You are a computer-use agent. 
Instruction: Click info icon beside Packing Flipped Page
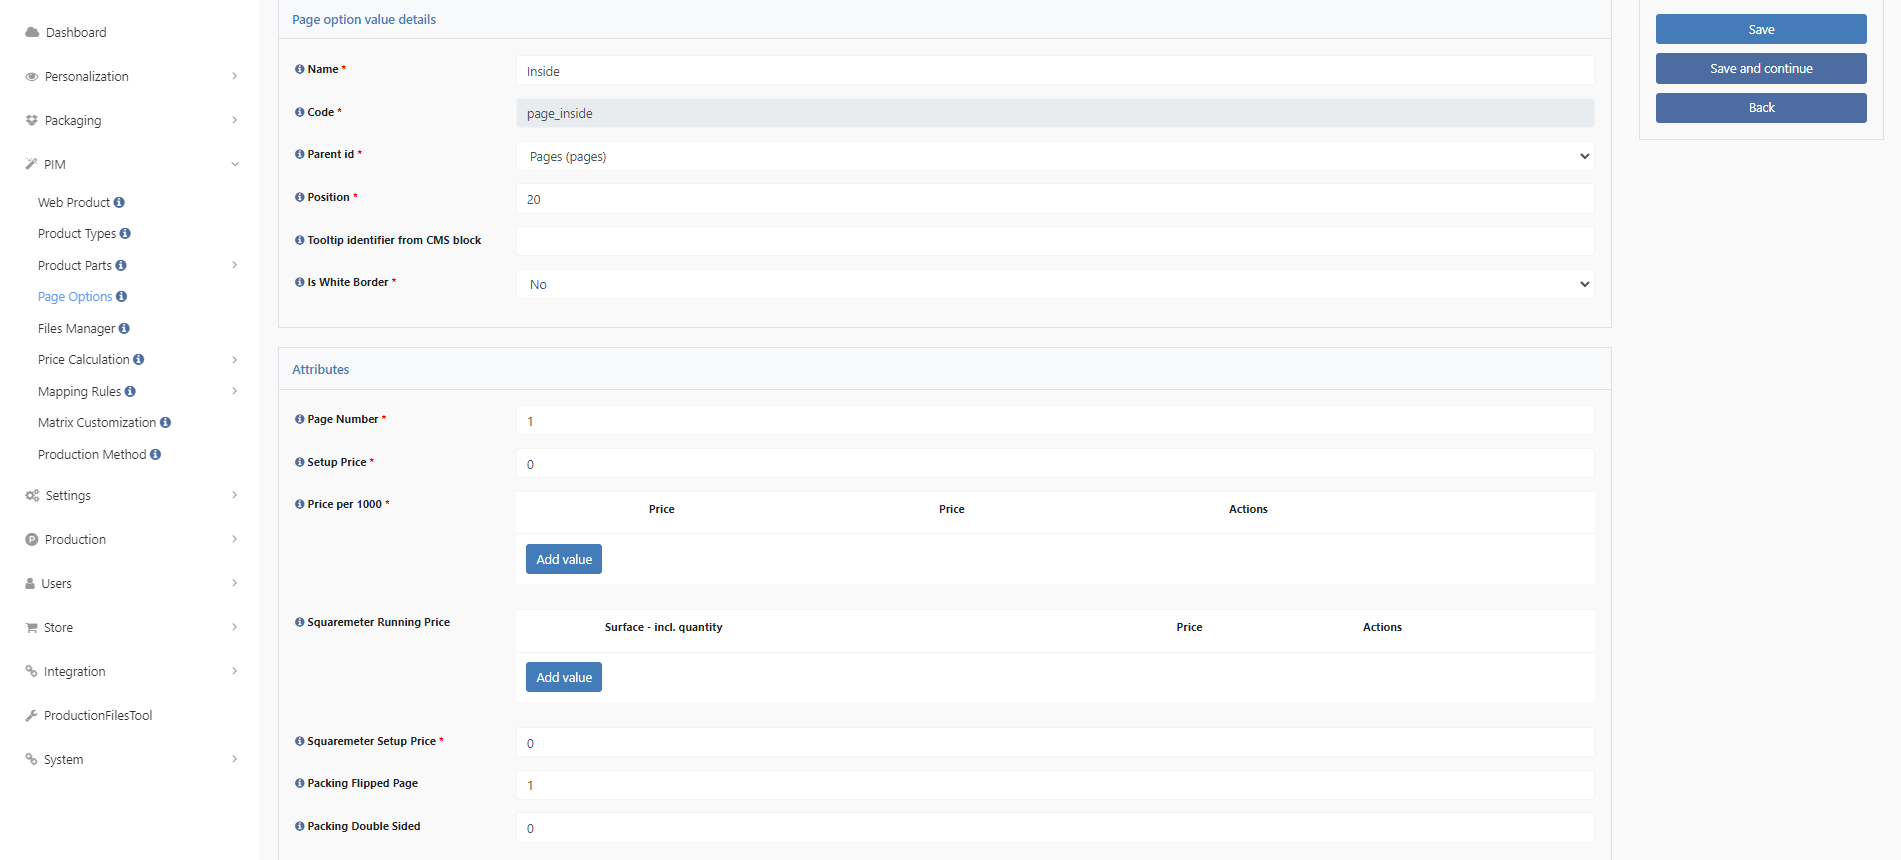(299, 783)
